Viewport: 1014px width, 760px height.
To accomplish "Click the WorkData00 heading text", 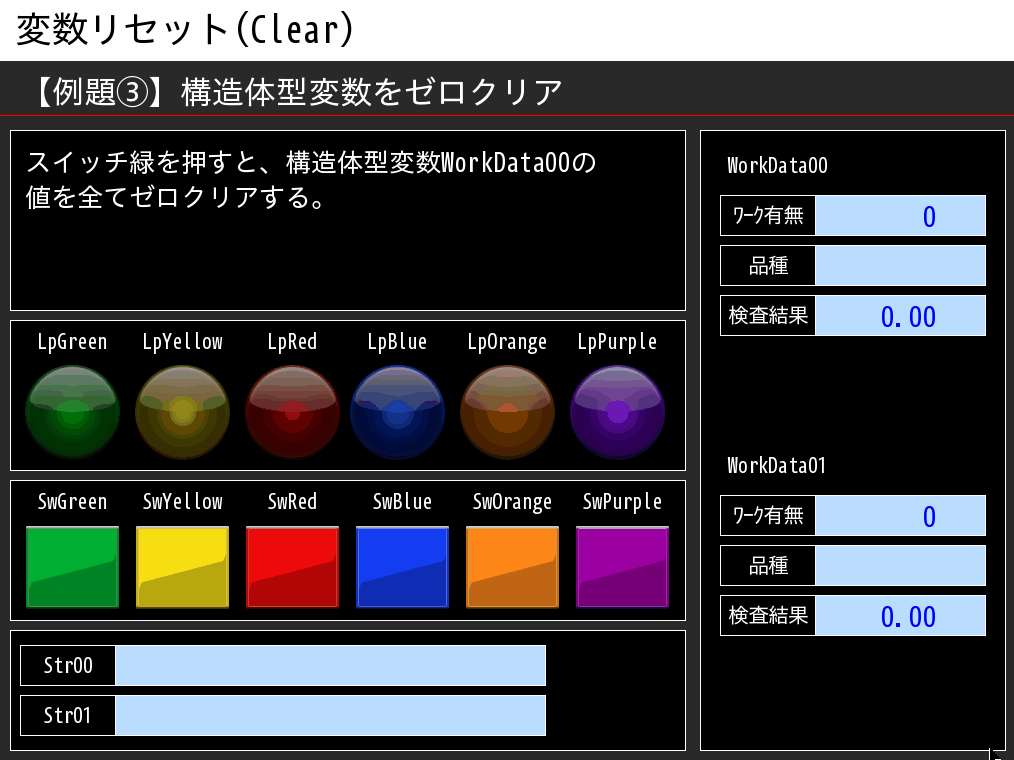I will pyautogui.click(x=777, y=166).
